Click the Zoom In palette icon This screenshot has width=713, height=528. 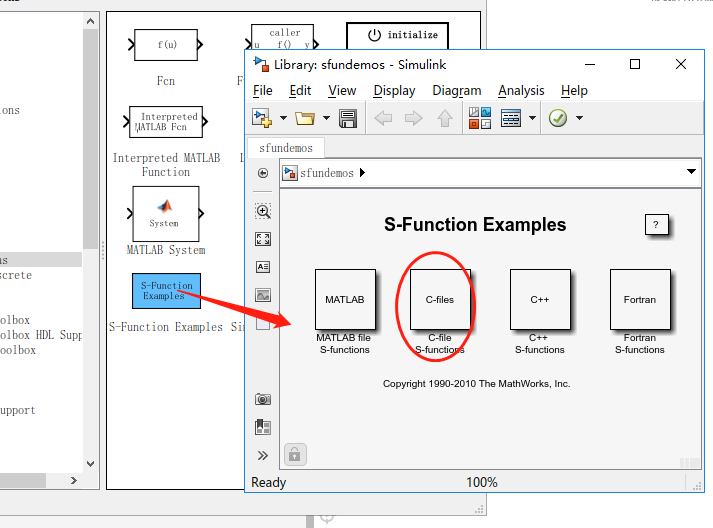coord(263,211)
